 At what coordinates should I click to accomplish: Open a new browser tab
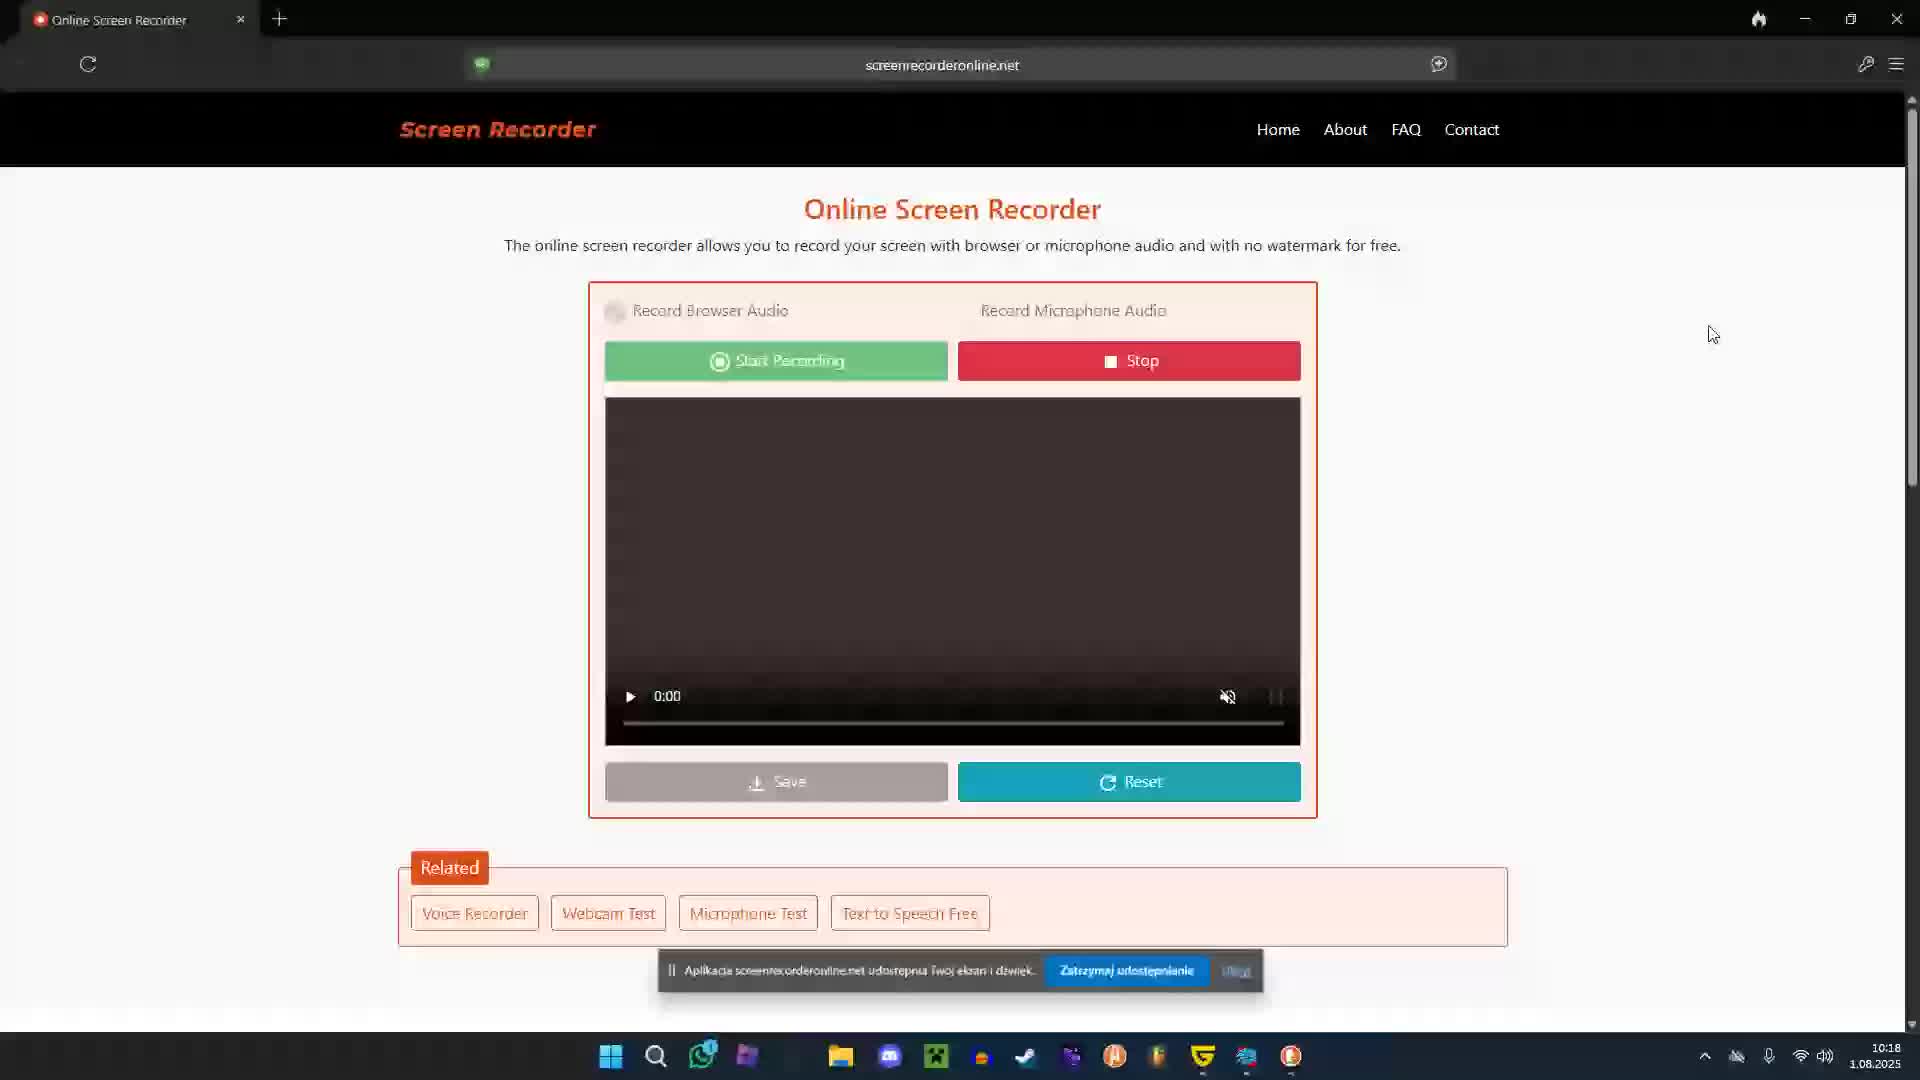(x=280, y=19)
